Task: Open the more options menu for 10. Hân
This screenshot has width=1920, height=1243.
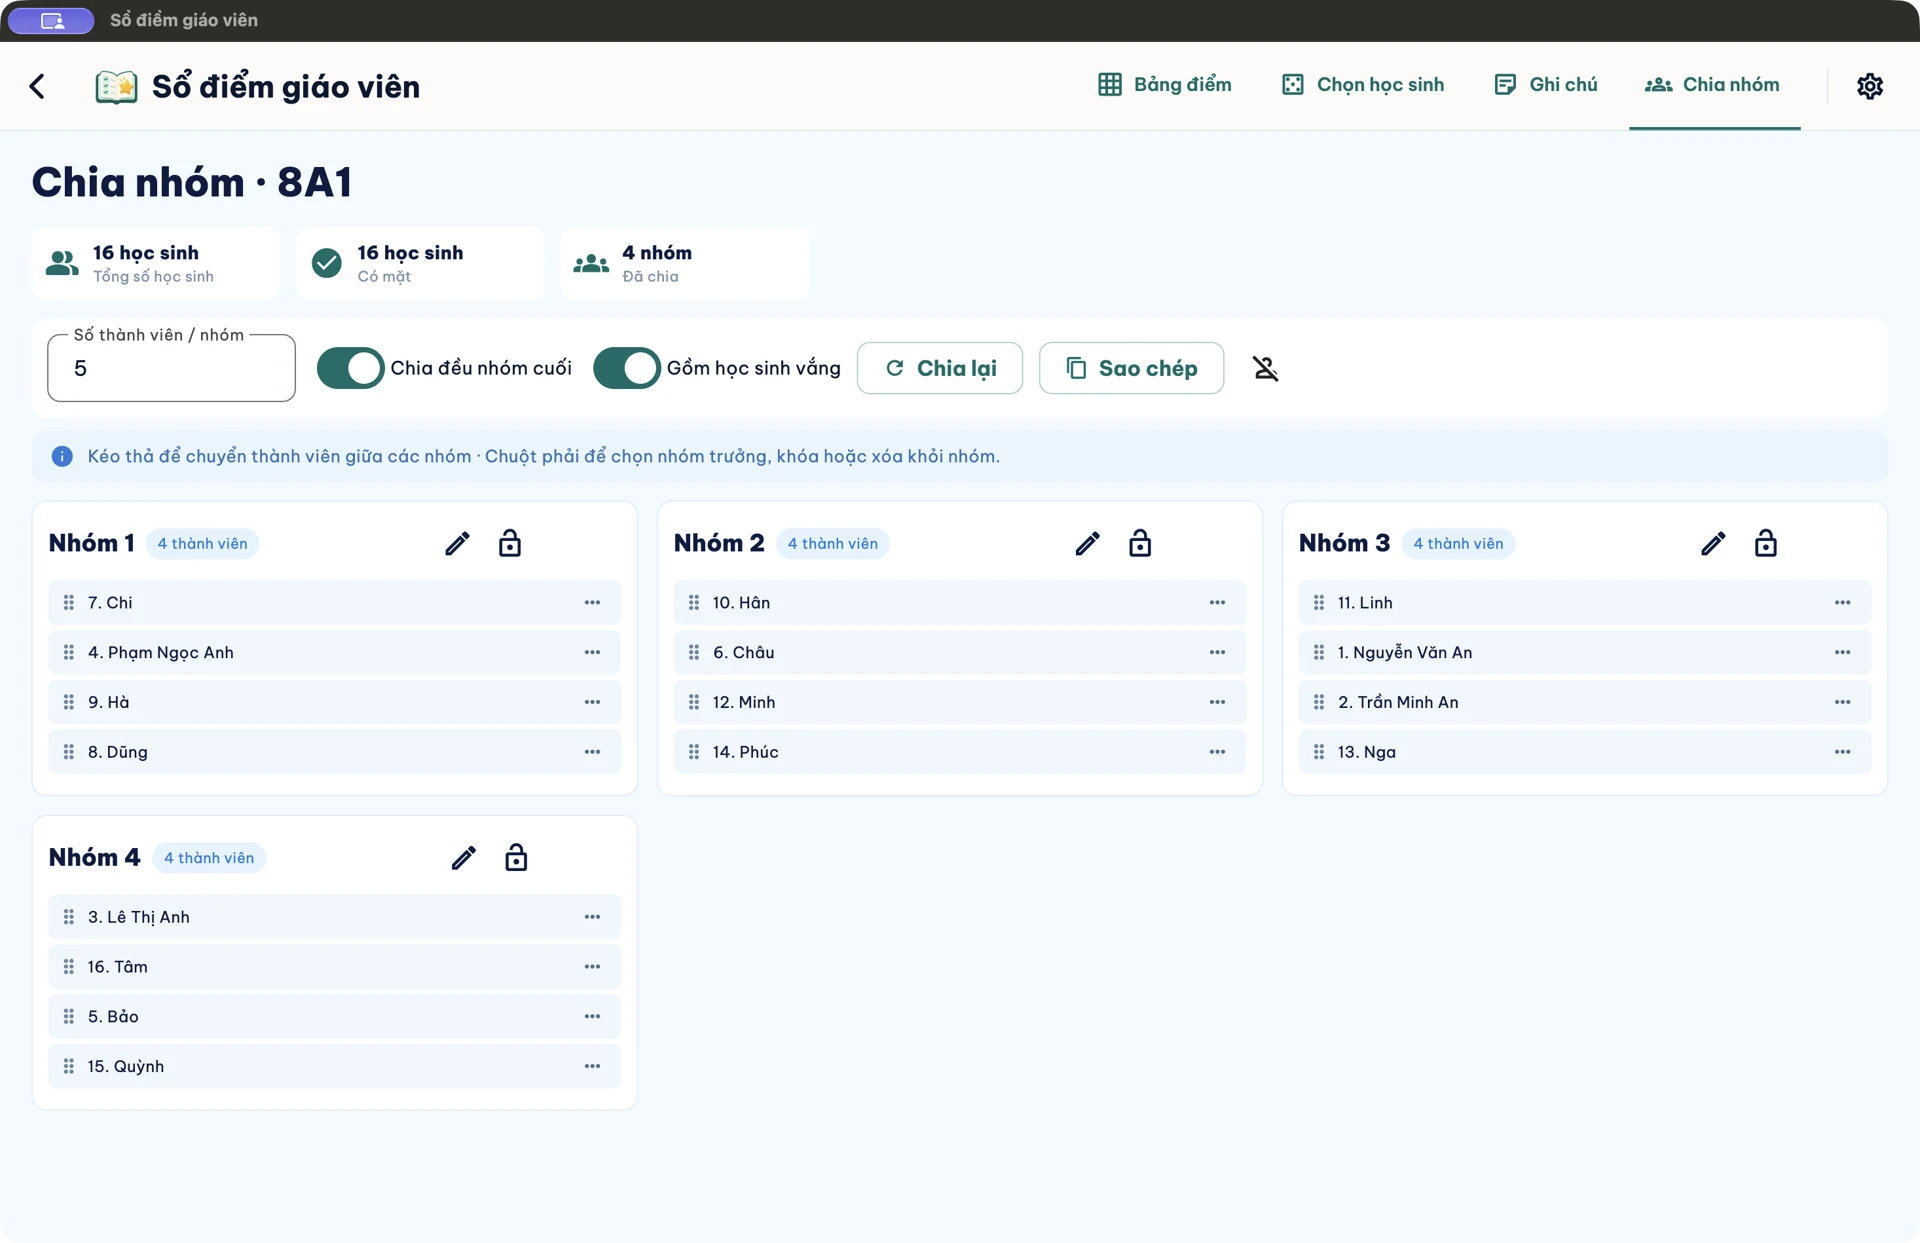Action: click(1217, 602)
